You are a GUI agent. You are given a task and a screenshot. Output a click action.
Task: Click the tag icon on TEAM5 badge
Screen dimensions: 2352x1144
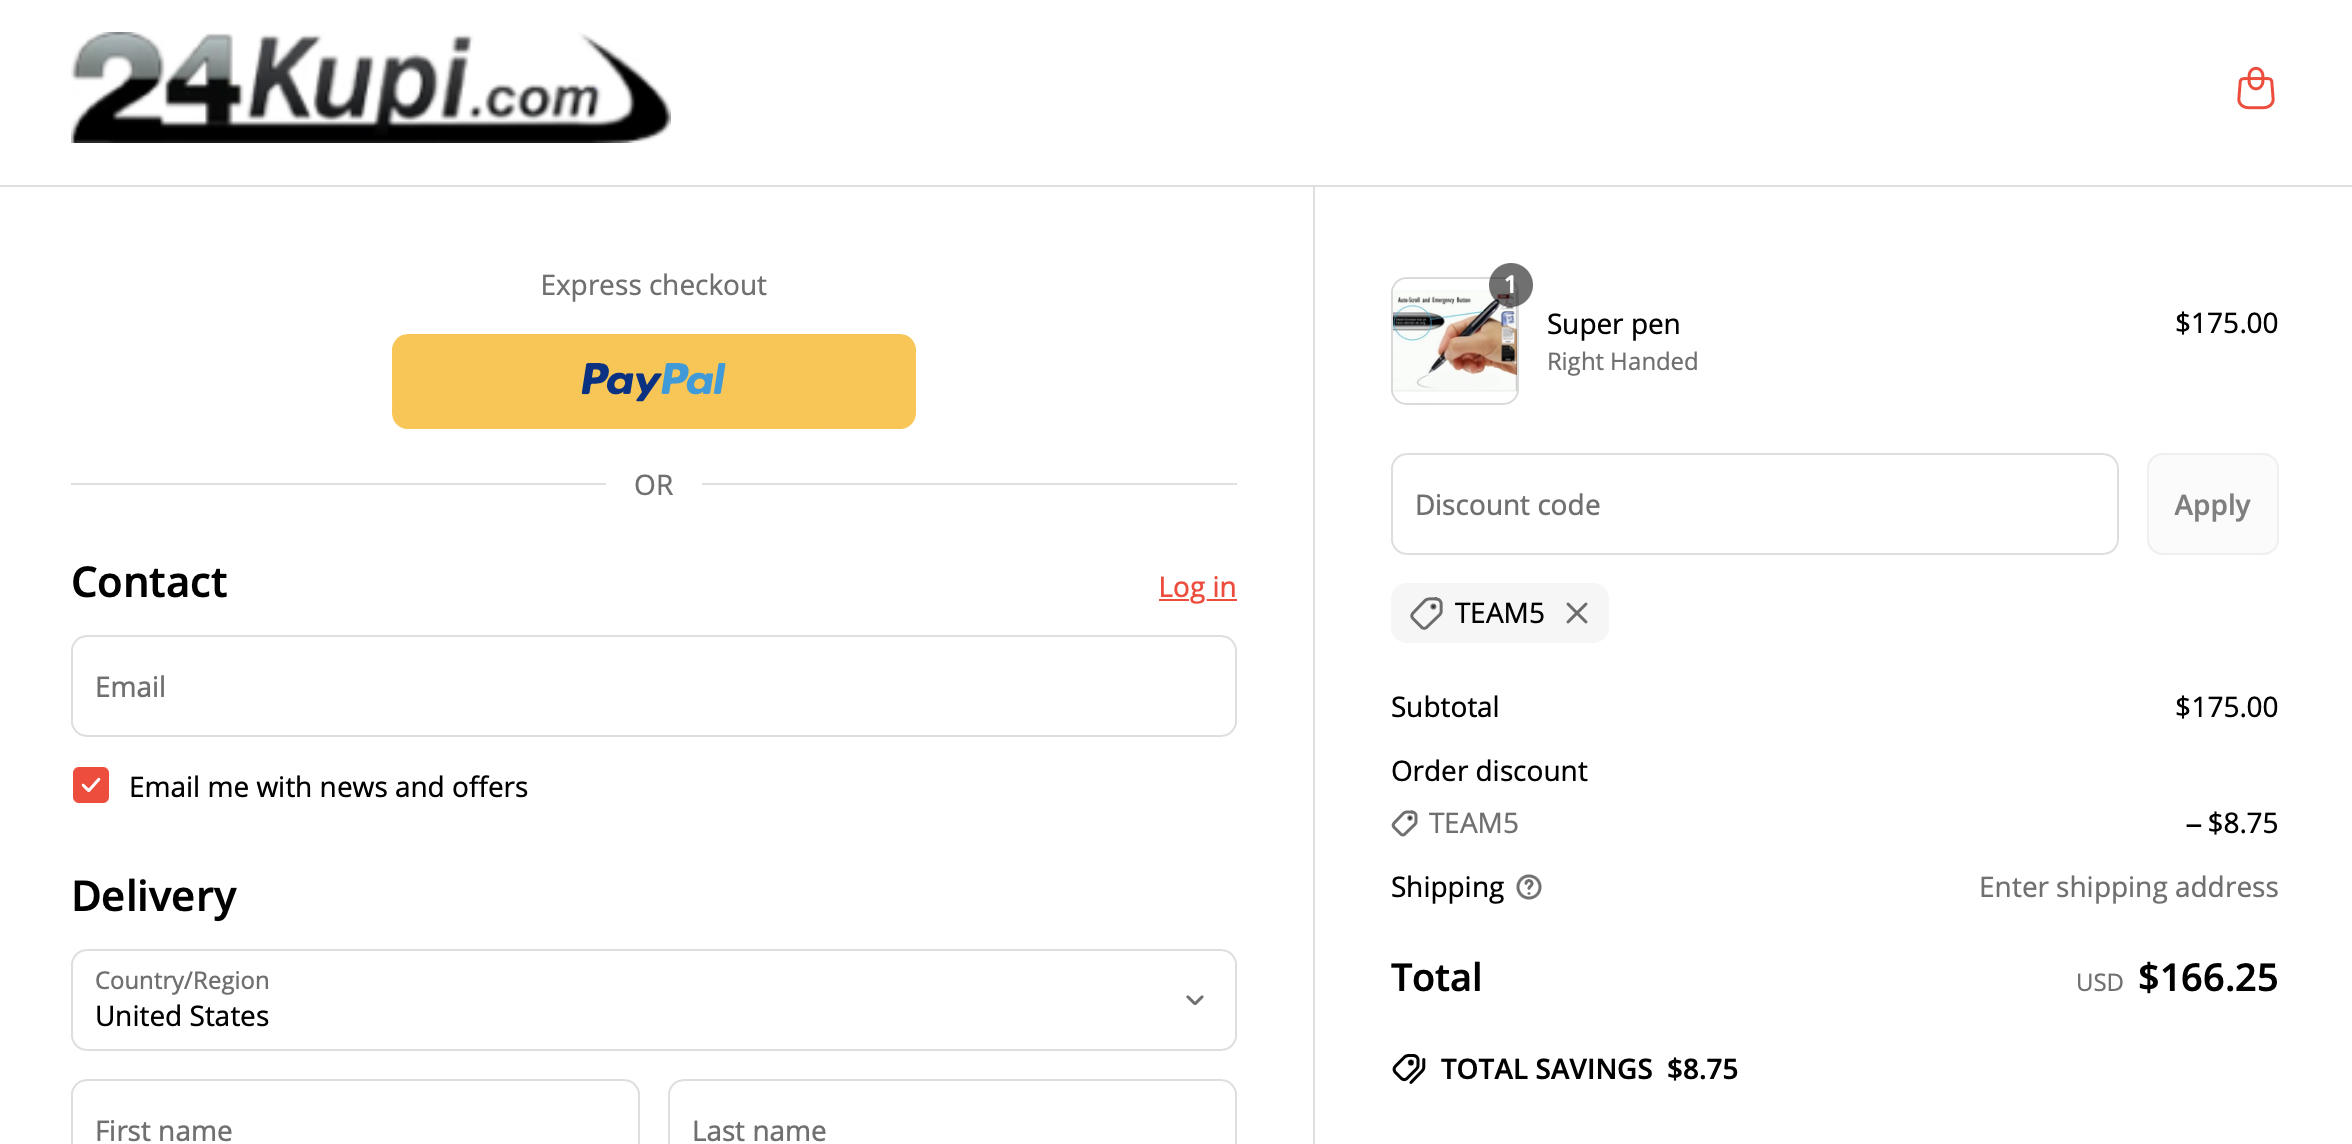[1428, 612]
